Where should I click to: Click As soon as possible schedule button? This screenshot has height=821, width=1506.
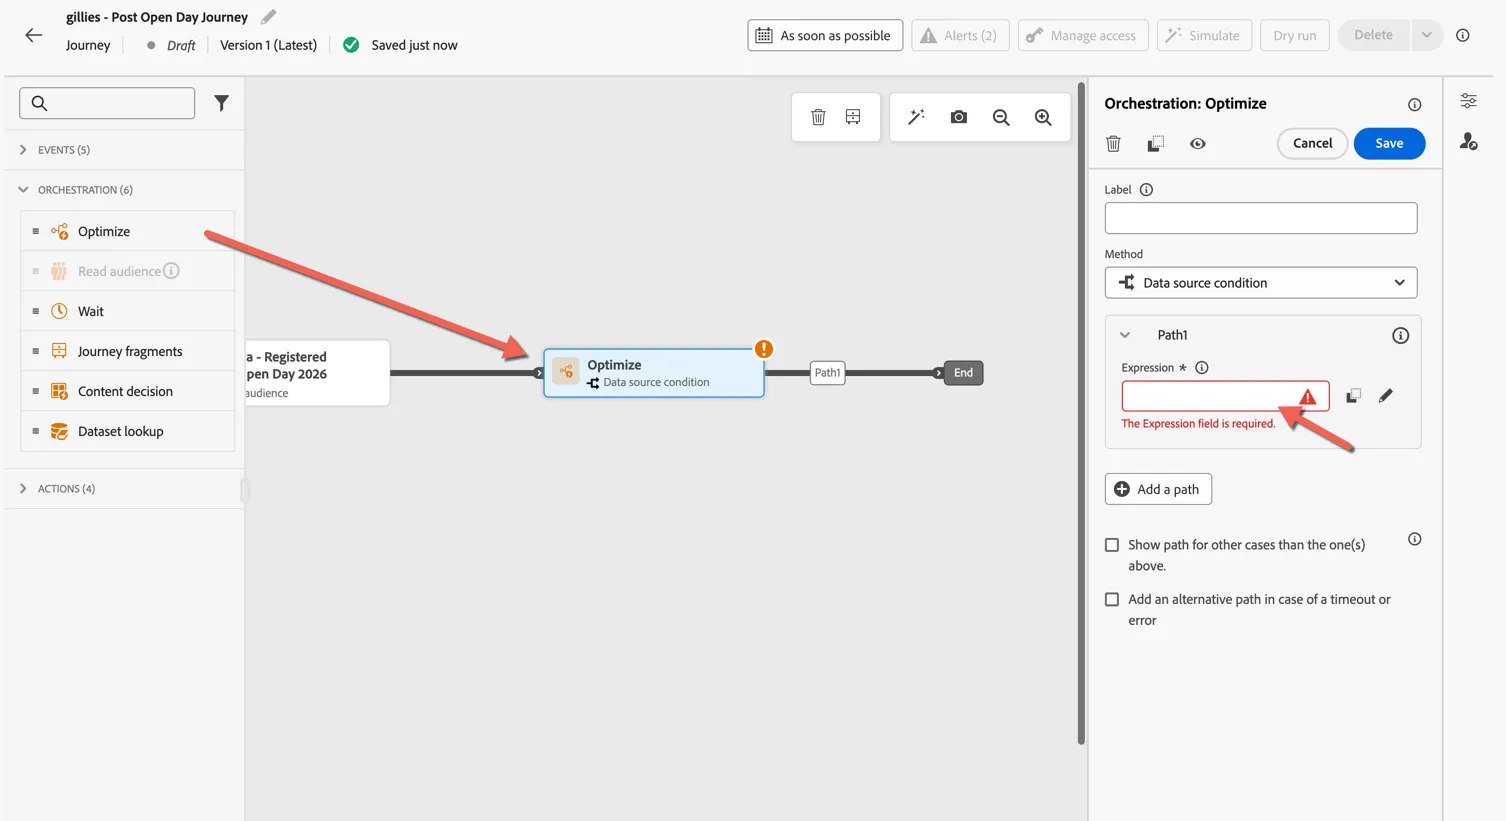[825, 35]
